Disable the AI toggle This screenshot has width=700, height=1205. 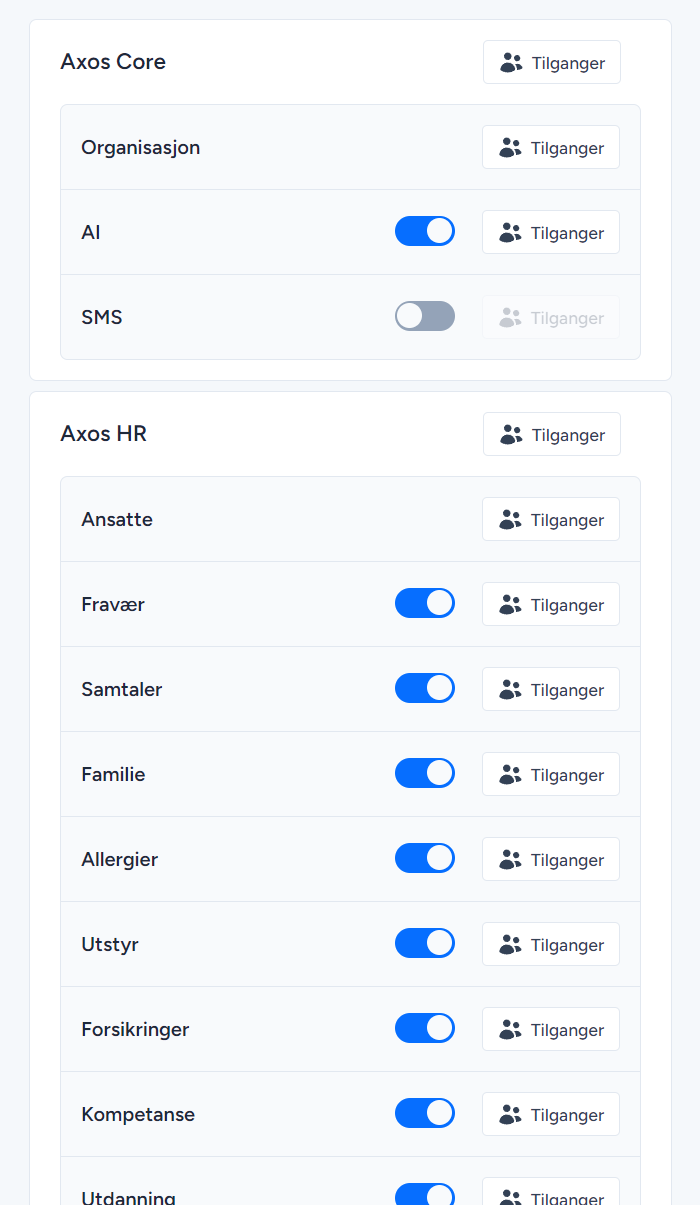[425, 231]
